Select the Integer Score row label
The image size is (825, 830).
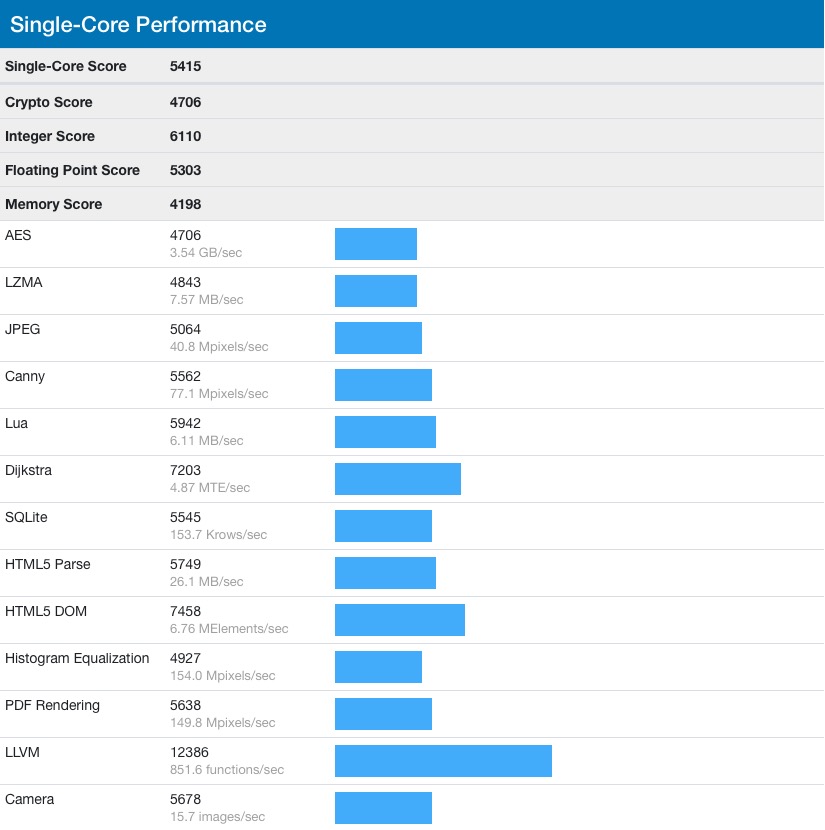(50, 136)
